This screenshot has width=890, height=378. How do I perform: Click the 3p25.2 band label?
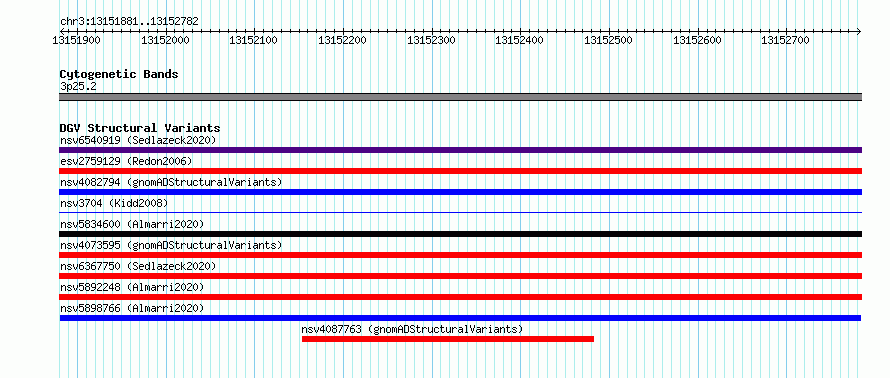(78, 86)
